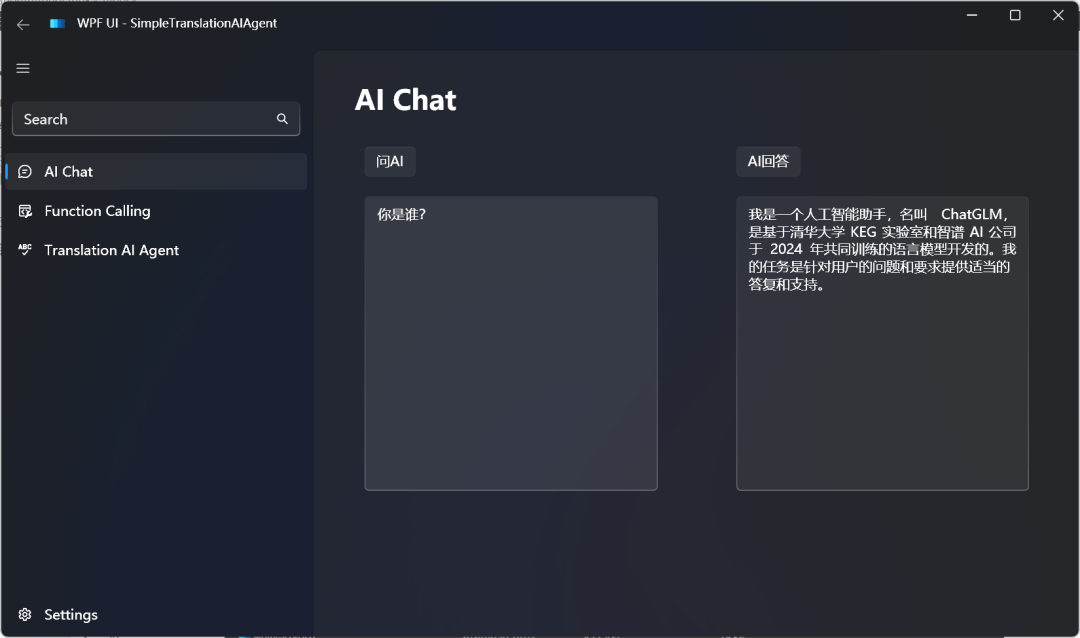
Task: Click the WPF UI app logo icon
Action: click(57, 23)
